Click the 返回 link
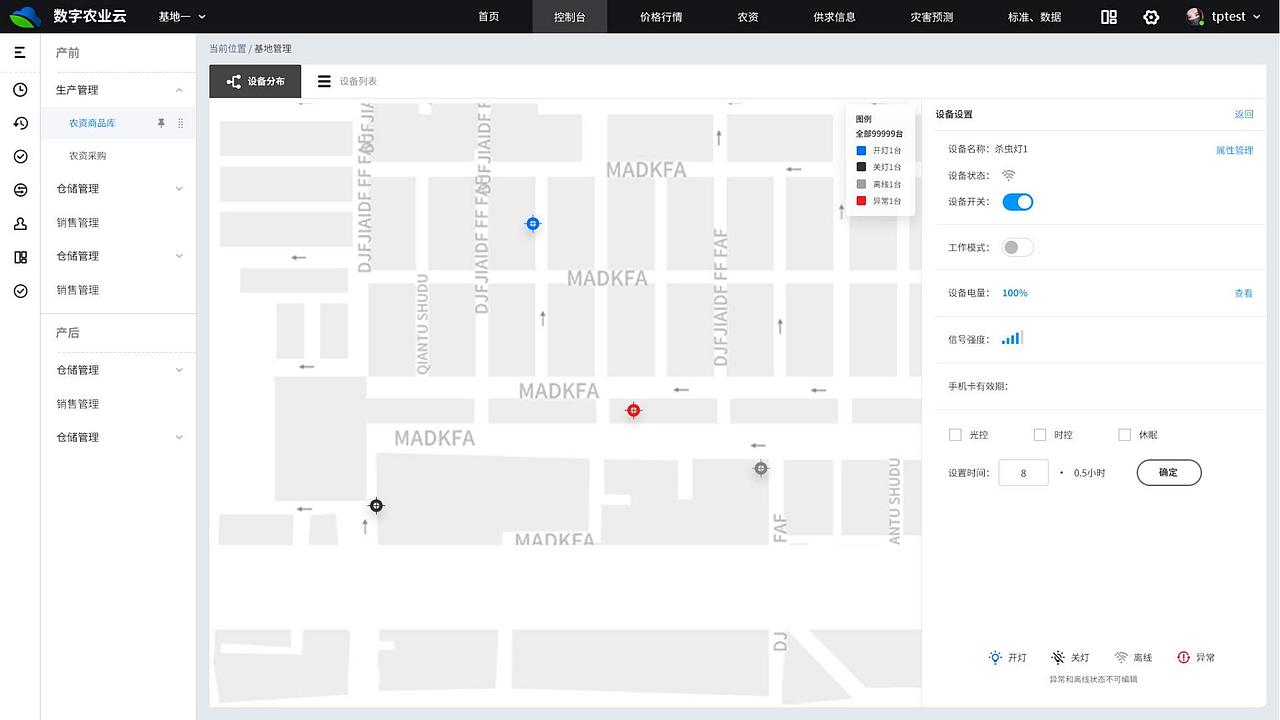This screenshot has width=1280, height=720. (1243, 114)
